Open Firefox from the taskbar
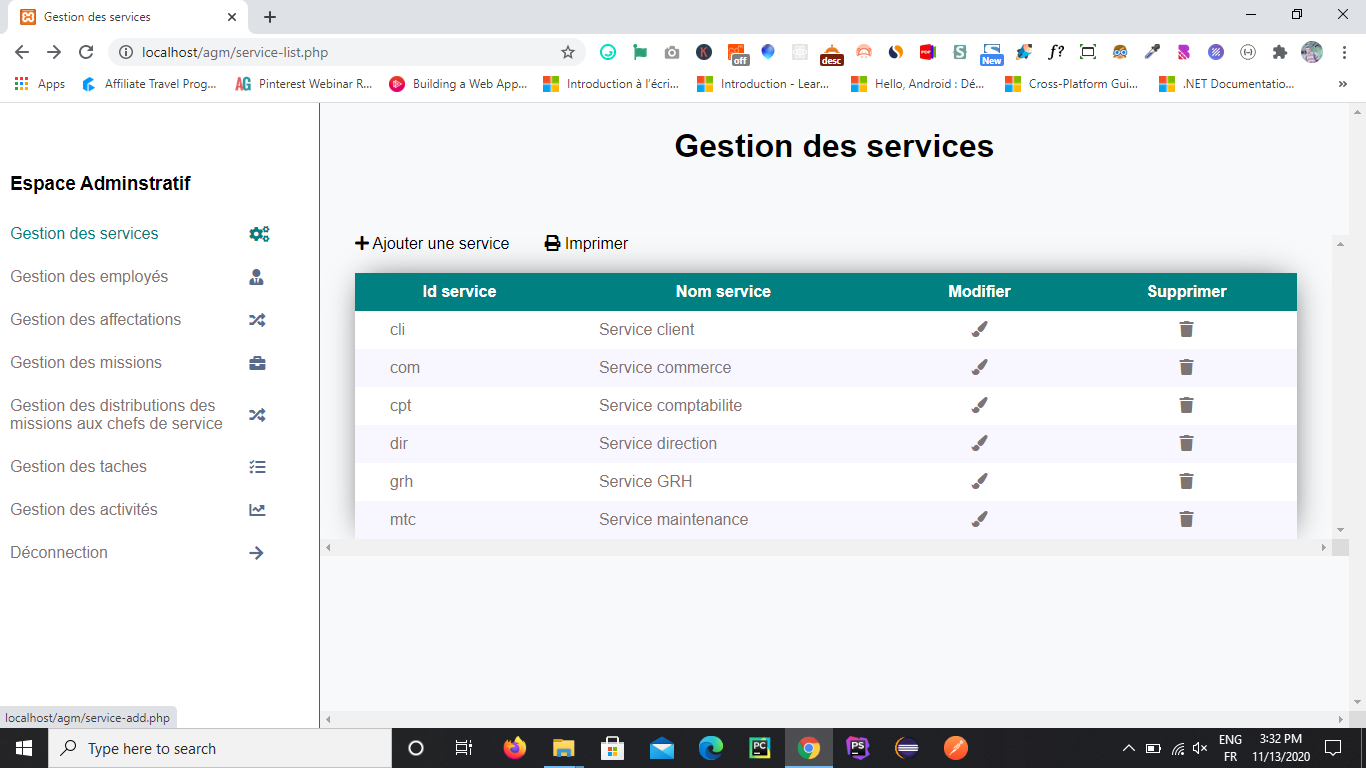Viewport: 1366px width, 768px height. click(x=515, y=748)
